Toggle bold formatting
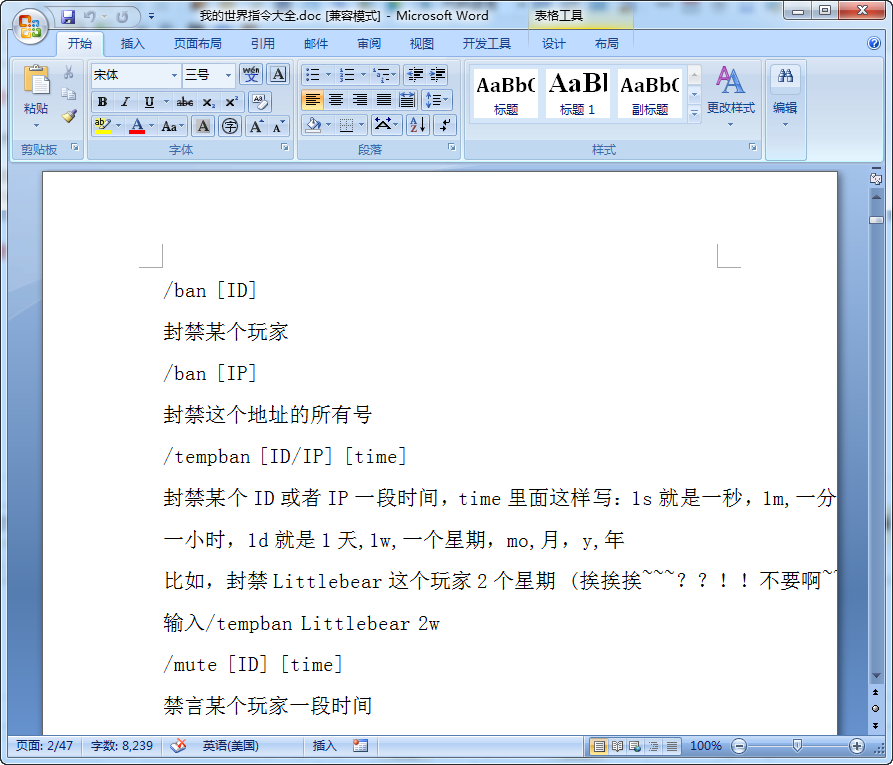 (103, 102)
